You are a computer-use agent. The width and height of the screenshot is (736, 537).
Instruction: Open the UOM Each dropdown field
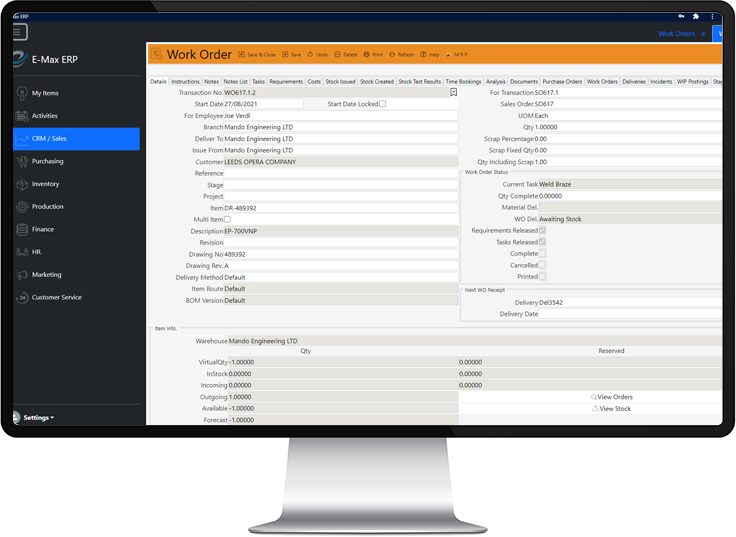click(x=627, y=115)
